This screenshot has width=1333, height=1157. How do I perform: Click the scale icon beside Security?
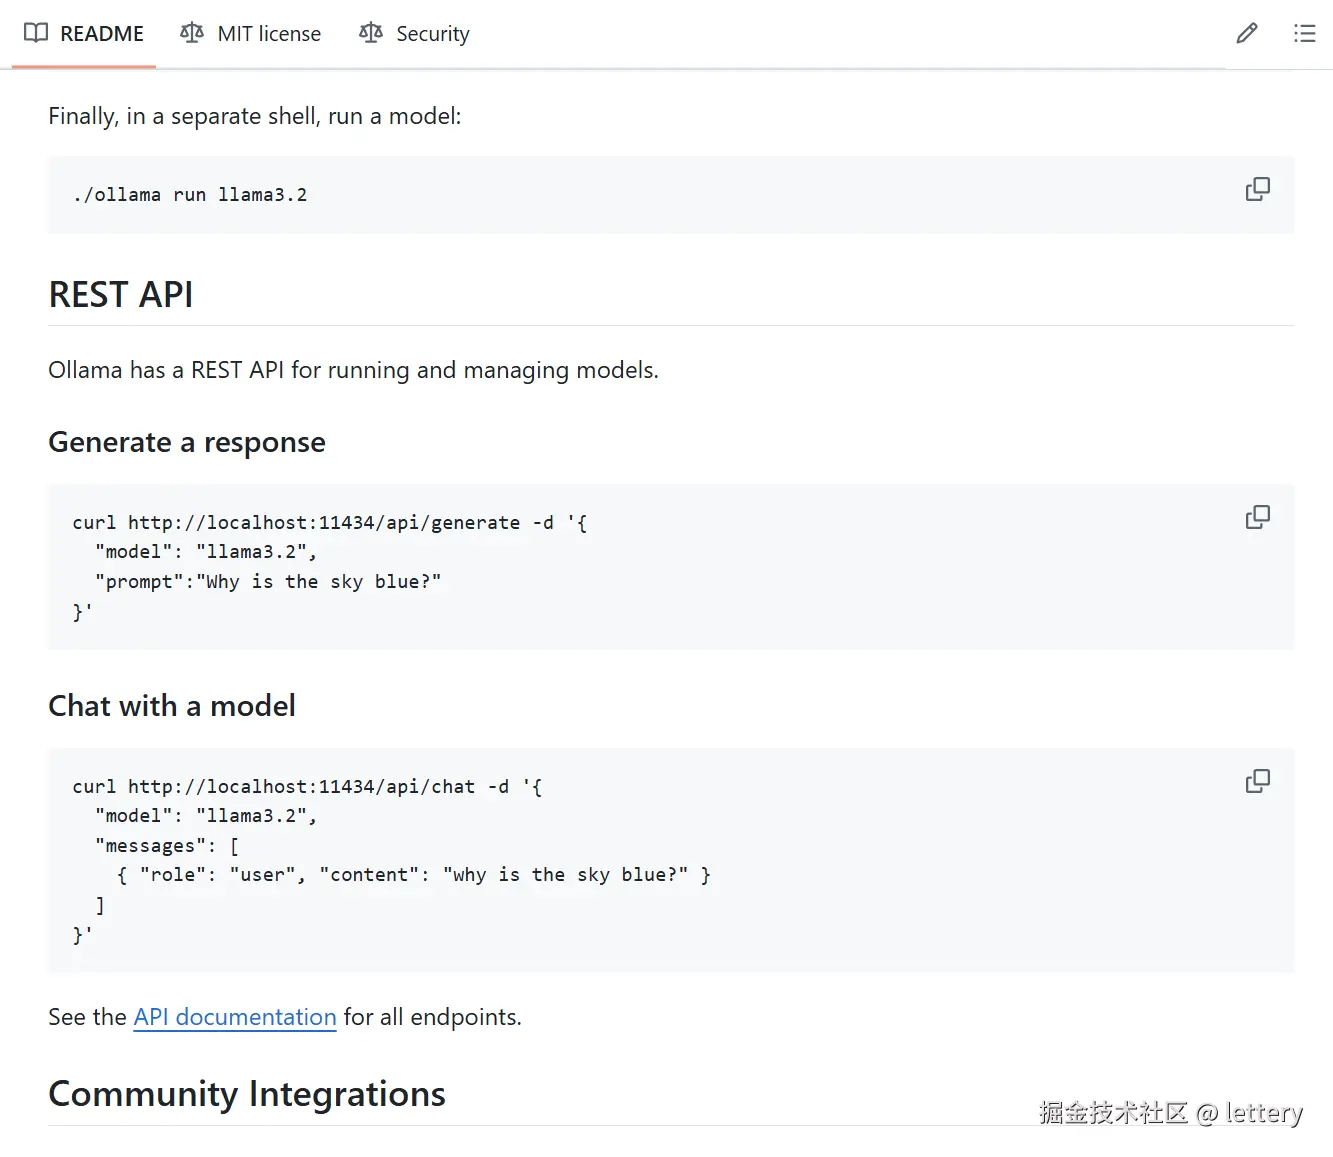click(x=371, y=33)
